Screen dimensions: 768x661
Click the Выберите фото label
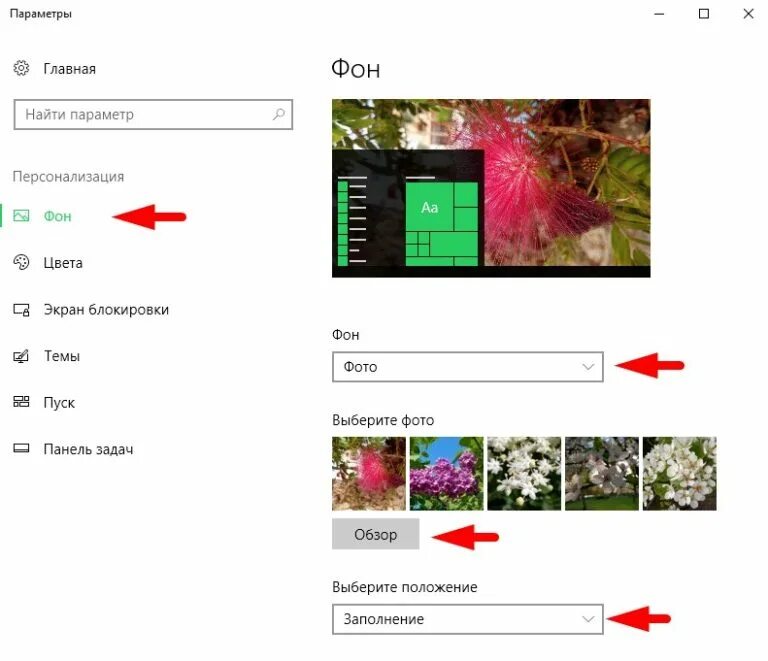383,420
